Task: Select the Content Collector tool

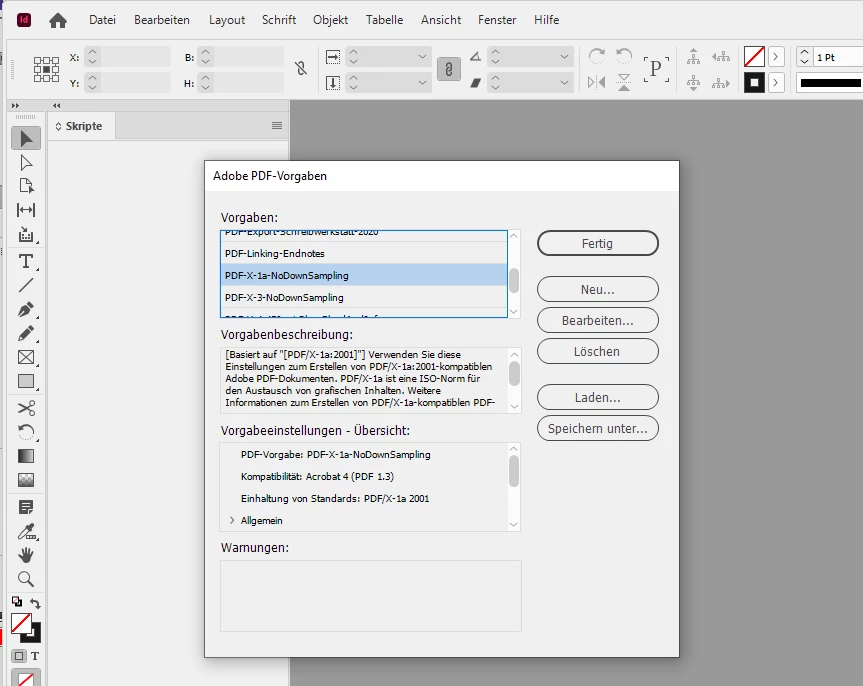Action: click(x=26, y=235)
